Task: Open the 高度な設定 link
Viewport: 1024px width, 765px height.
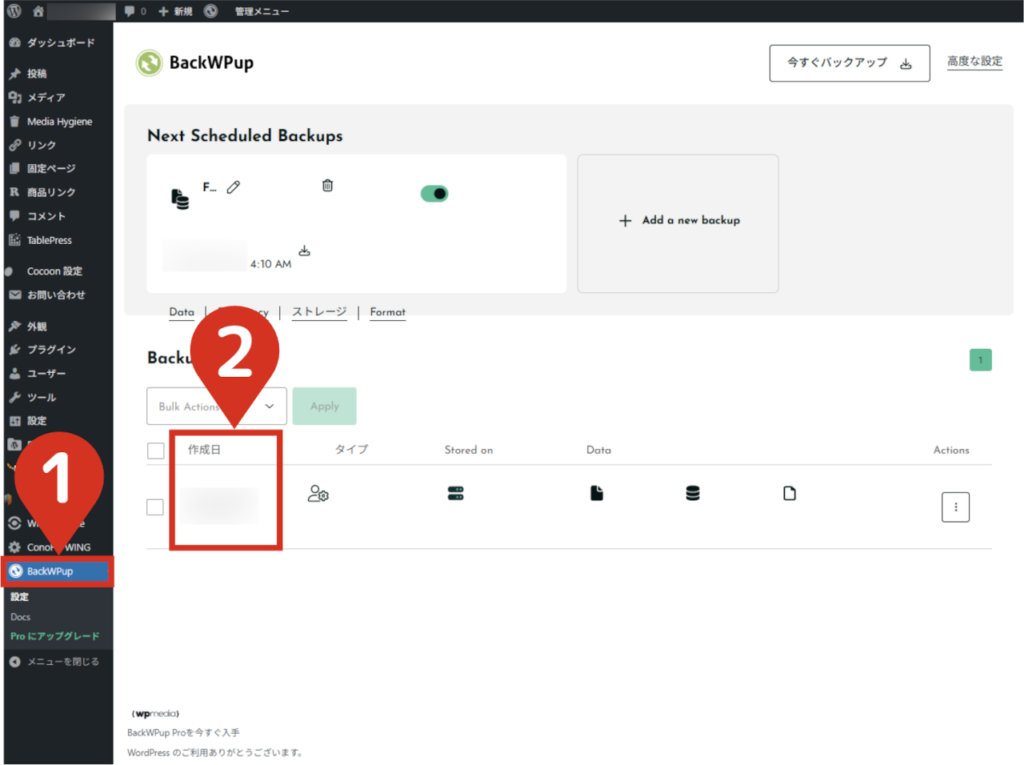Action: [974, 62]
